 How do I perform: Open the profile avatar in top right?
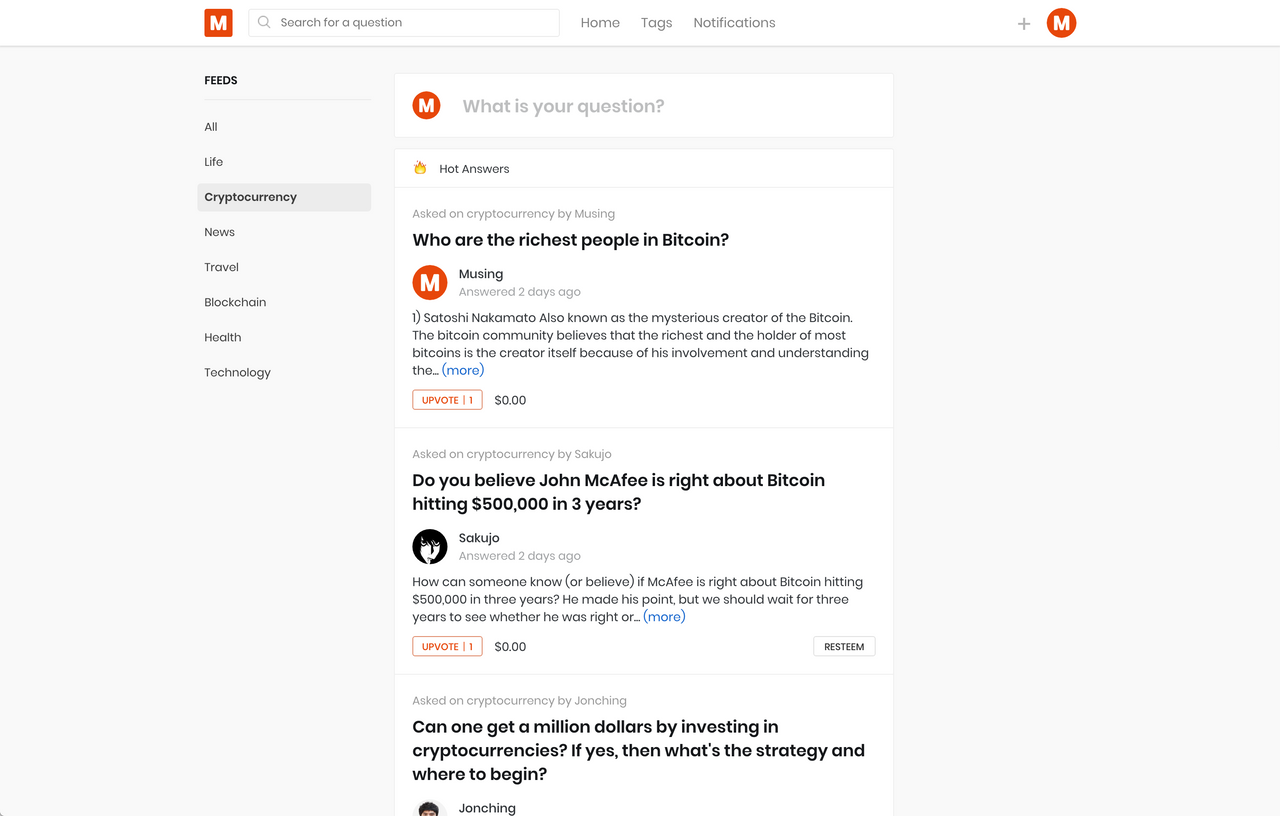[1061, 23]
